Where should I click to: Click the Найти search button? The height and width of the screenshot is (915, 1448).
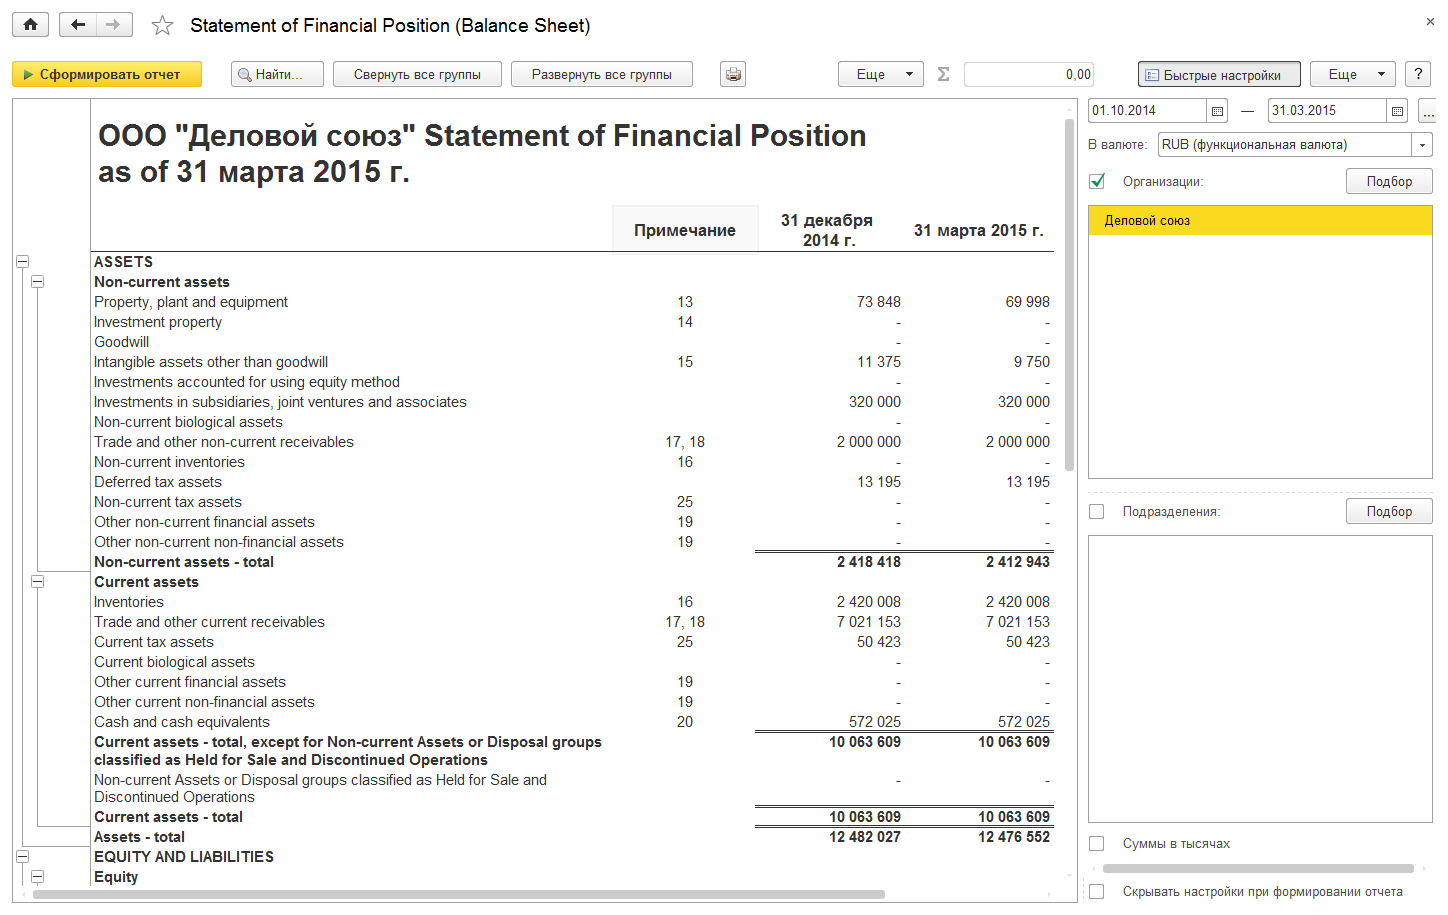277,74
